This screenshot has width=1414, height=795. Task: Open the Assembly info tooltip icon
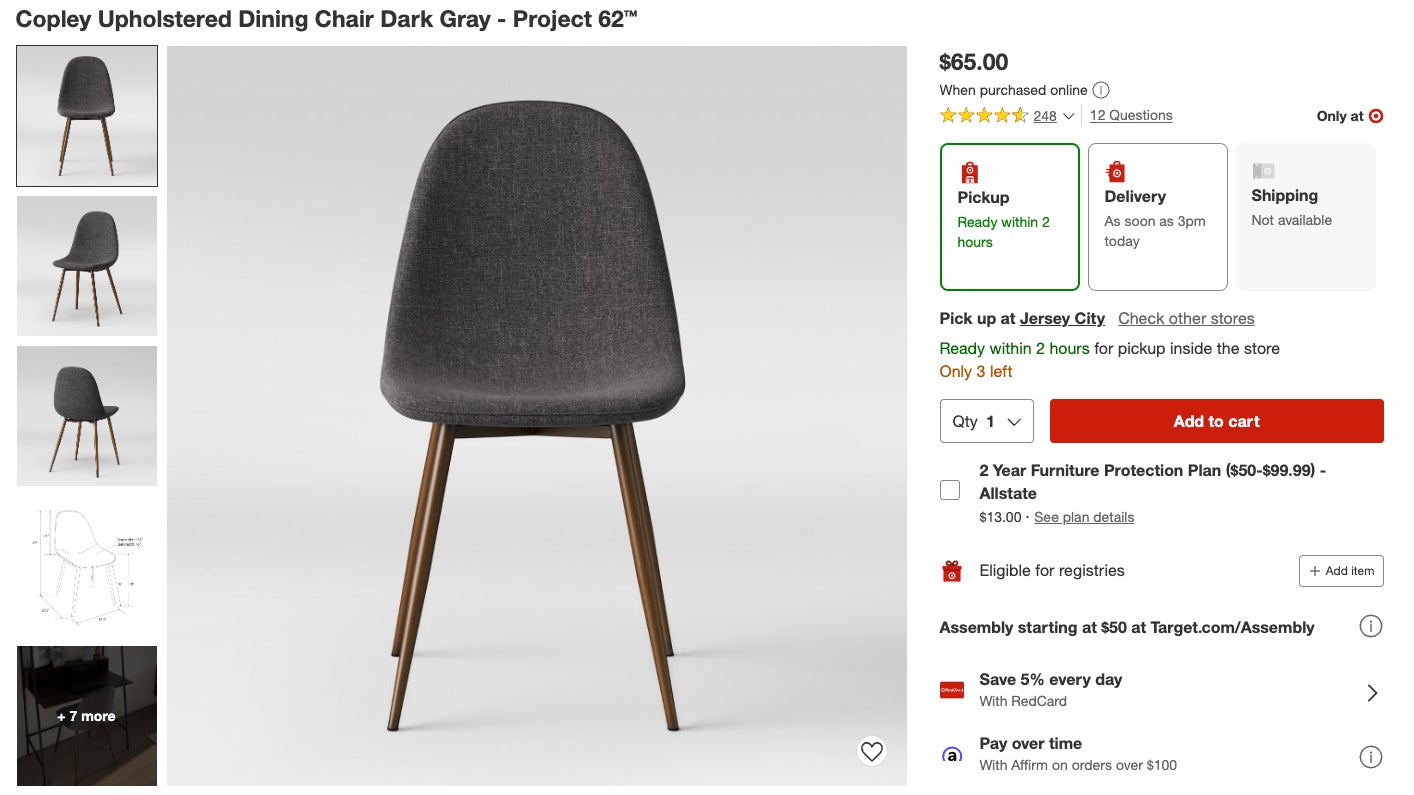pyautogui.click(x=1371, y=626)
